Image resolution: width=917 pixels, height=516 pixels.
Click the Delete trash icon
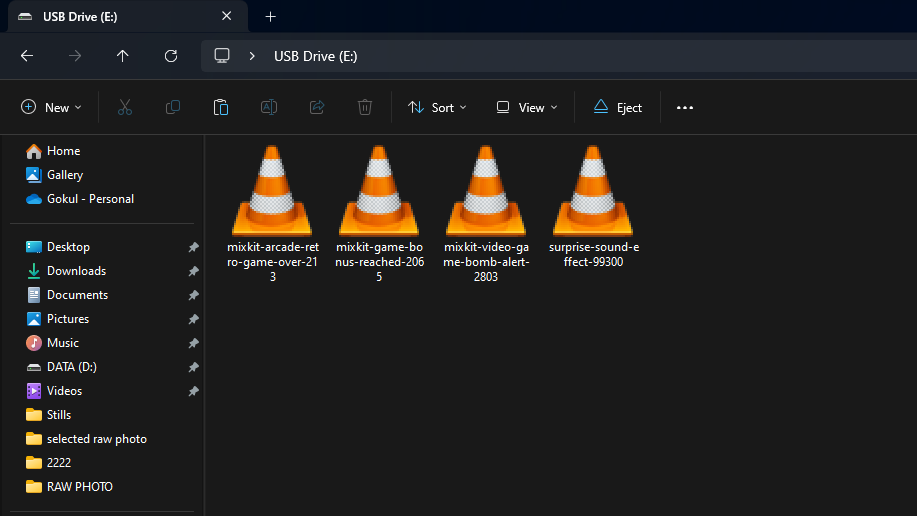pyautogui.click(x=364, y=108)
